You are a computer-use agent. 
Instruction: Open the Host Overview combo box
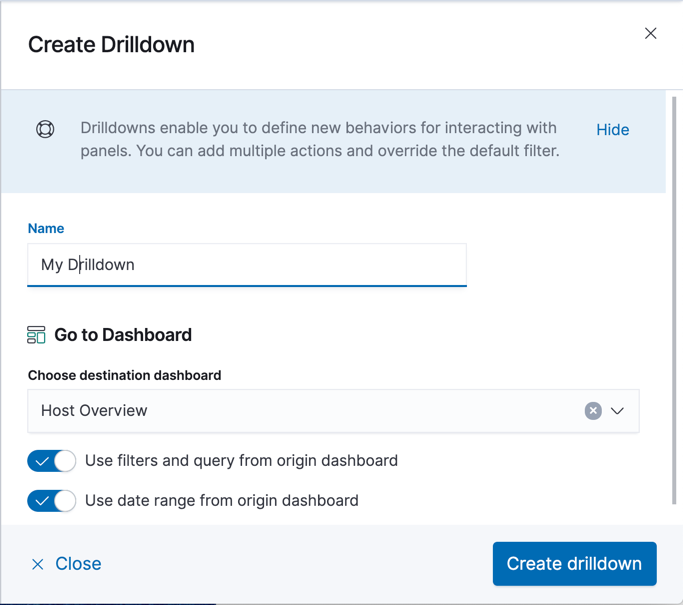coord(300,411)
